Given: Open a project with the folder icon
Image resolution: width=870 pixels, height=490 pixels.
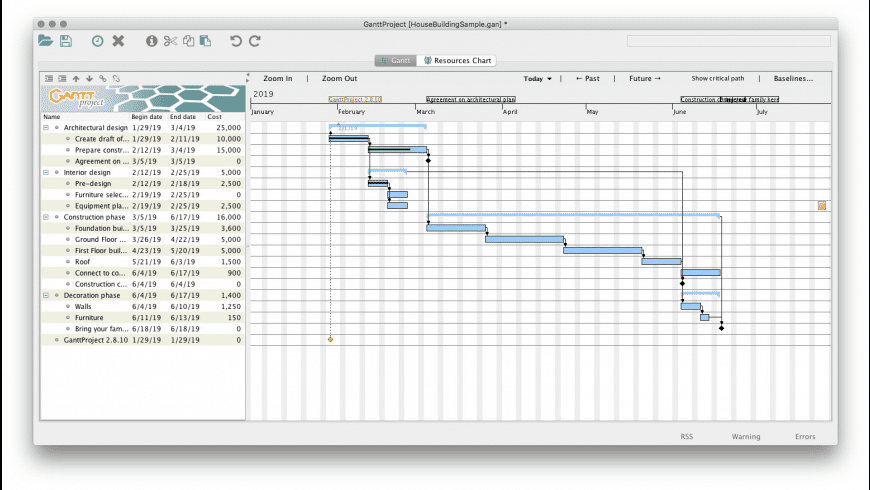Looking at the screenshot, I should [46, 41].
